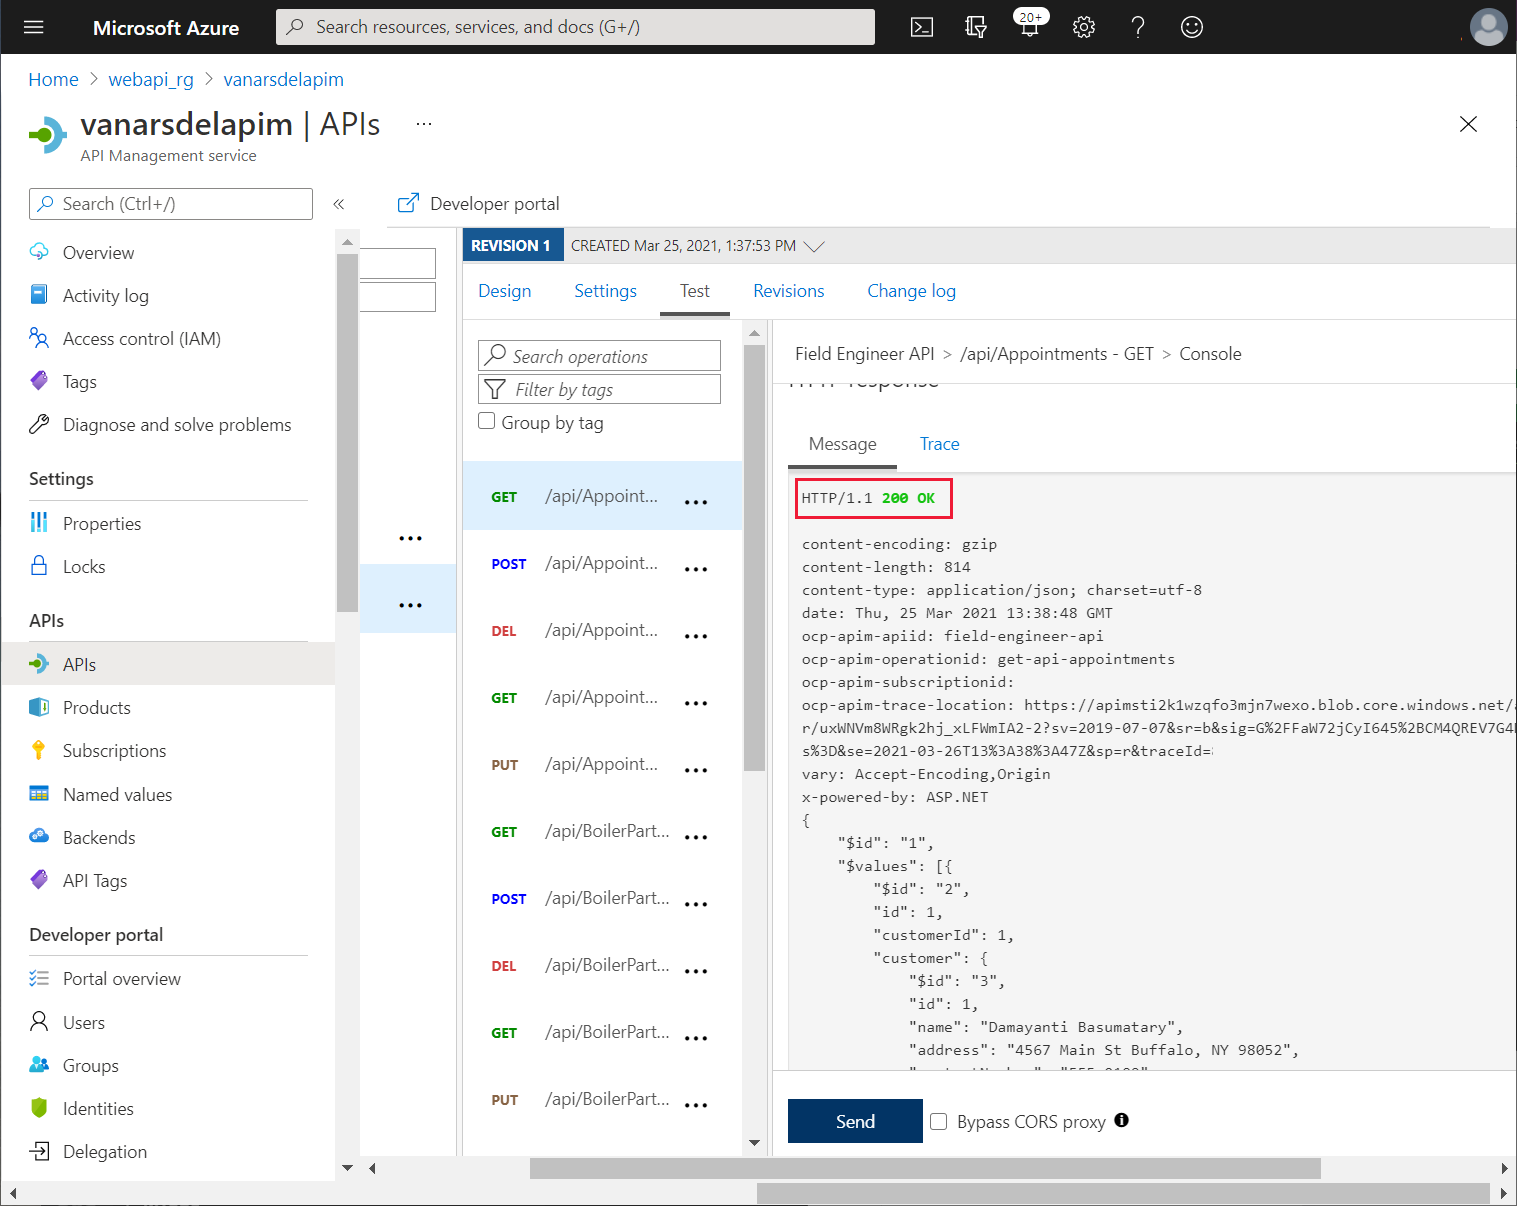The height and width of the screenshot is (1206, 1517).
Task: Switch to the Trace response tab
Action: (x=940, y=444)
